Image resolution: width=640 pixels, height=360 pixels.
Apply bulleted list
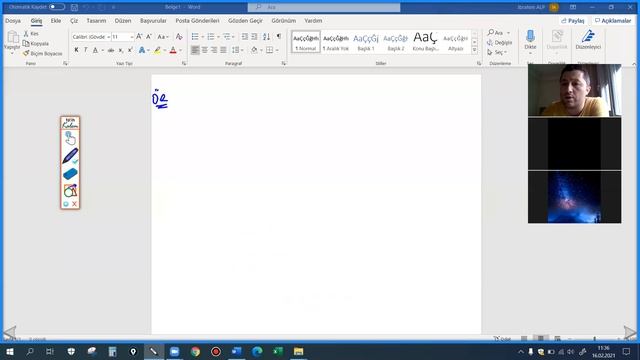pos(195,37)
